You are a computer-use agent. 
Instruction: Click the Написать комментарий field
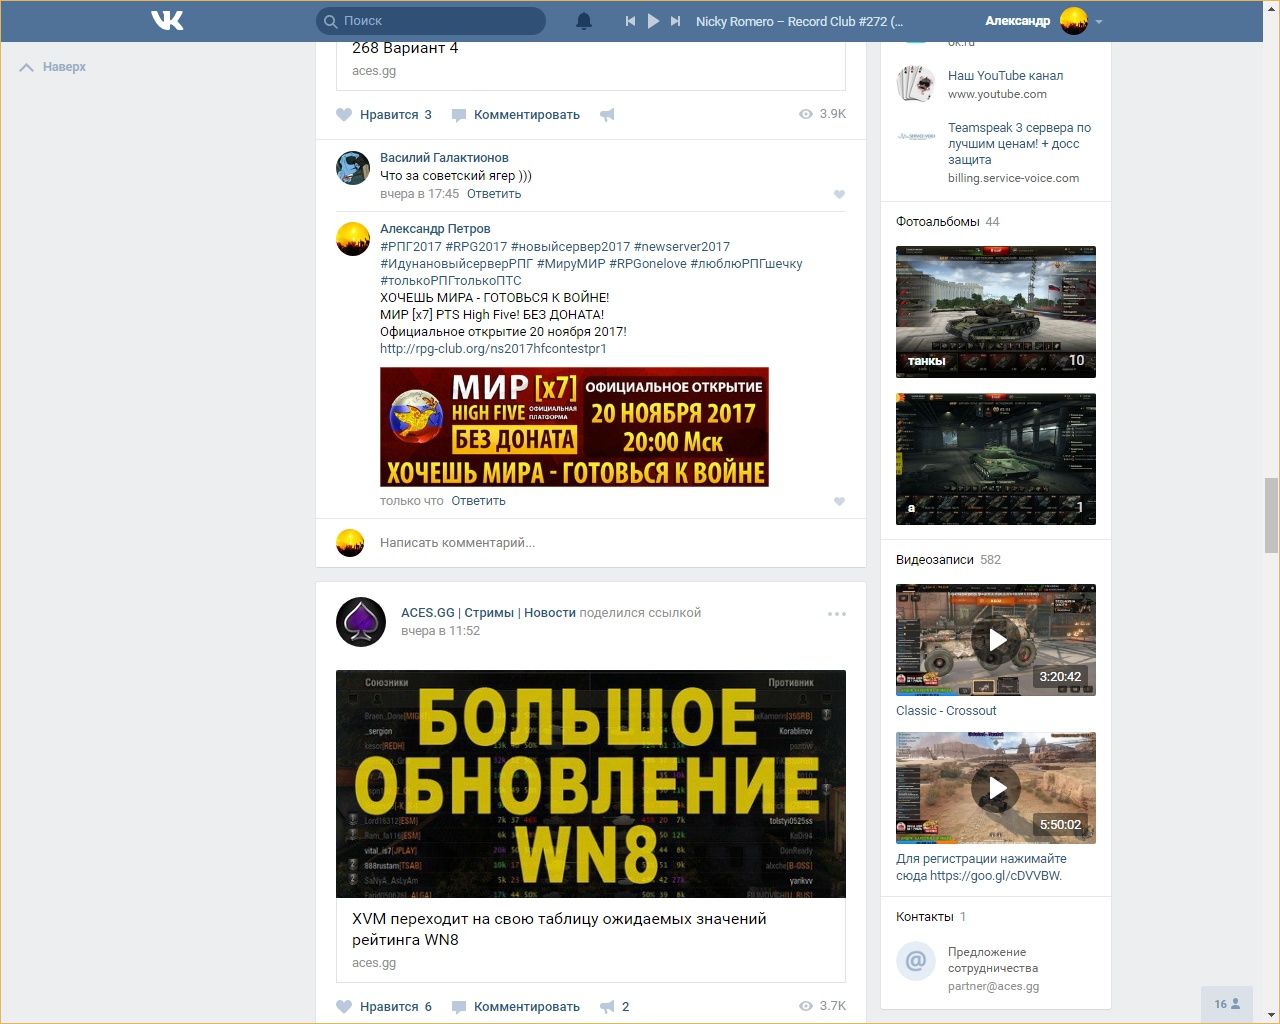point(613,543)
